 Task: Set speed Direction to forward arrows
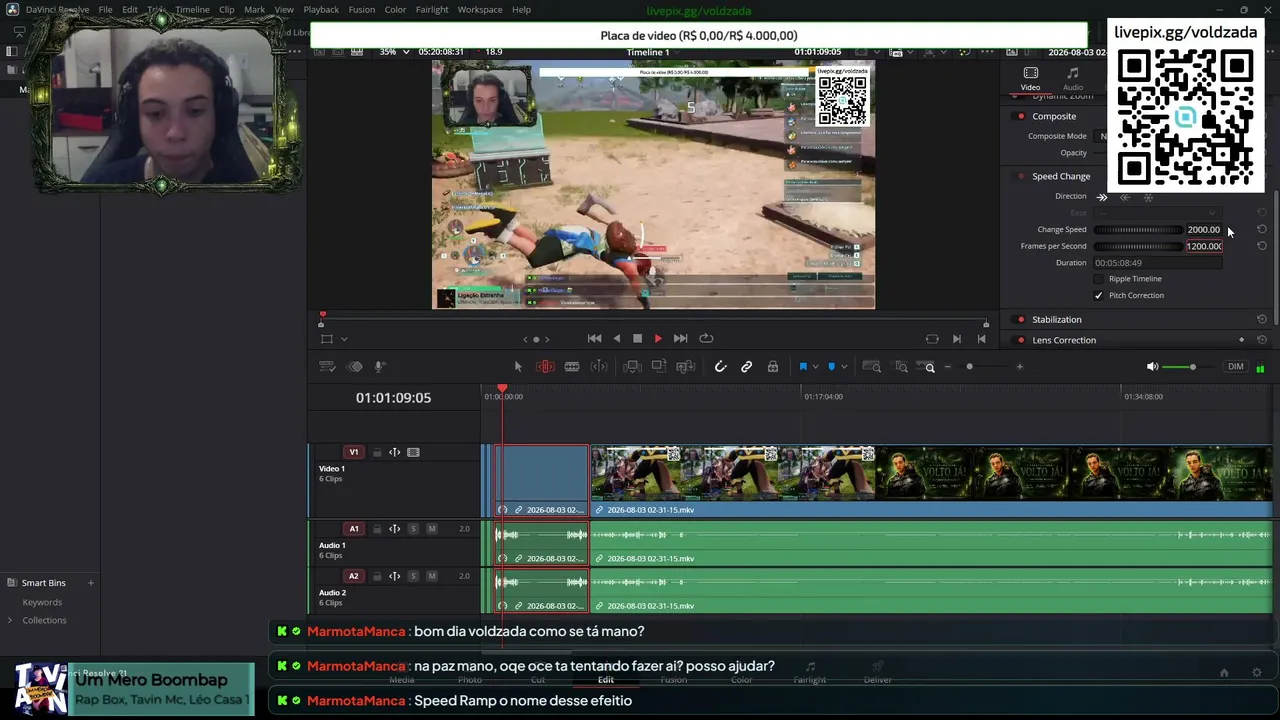(x=1102, y=197)
